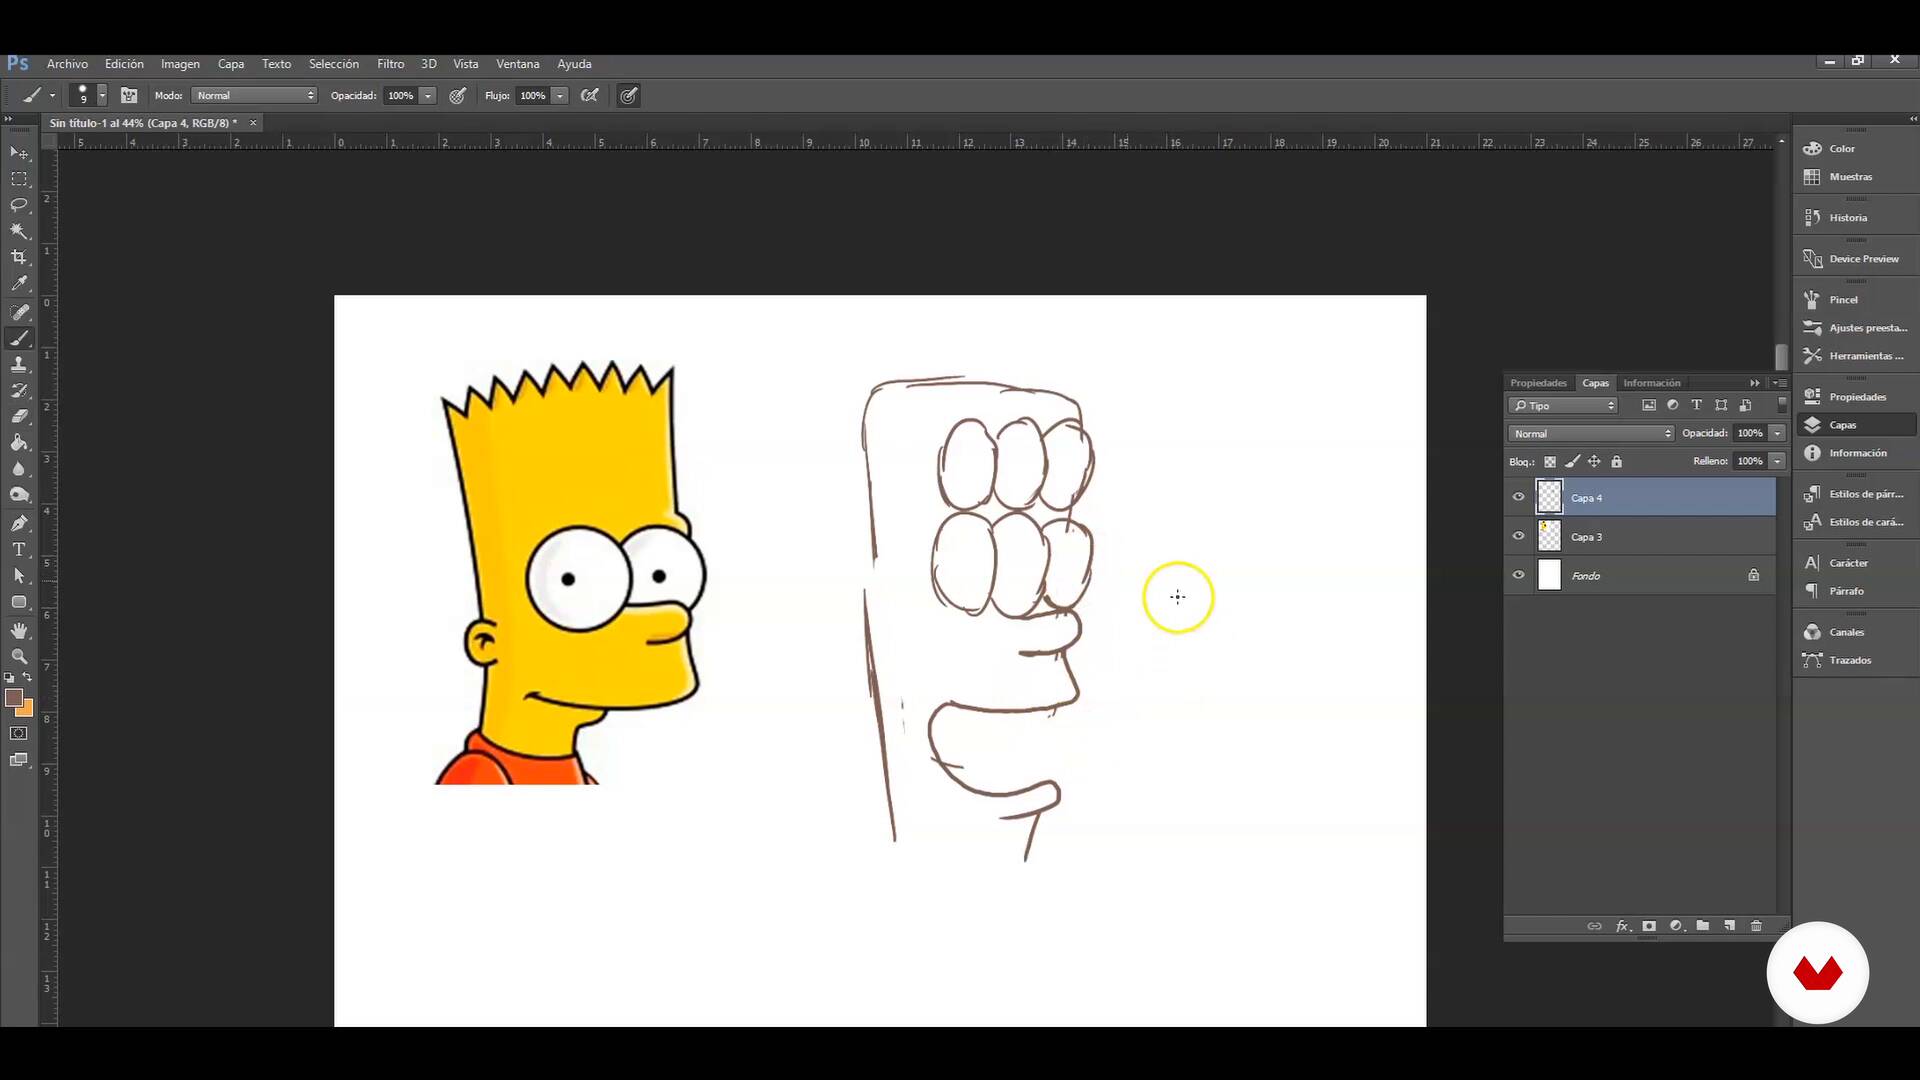
Task: Toggle airbrush build-up mode
Action: [590, 95]
